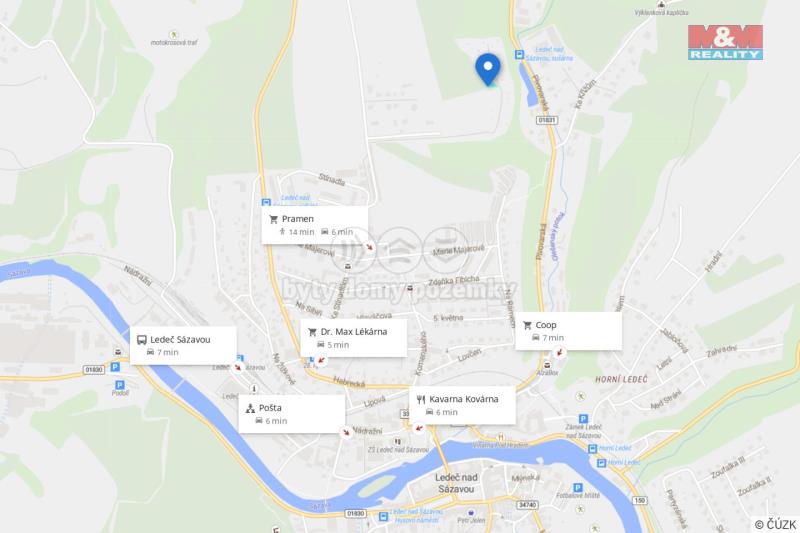The image size is (800, 533).
Task: Click the M&M Reality logo
Action: pyautogui.click(x=726, y=42)
